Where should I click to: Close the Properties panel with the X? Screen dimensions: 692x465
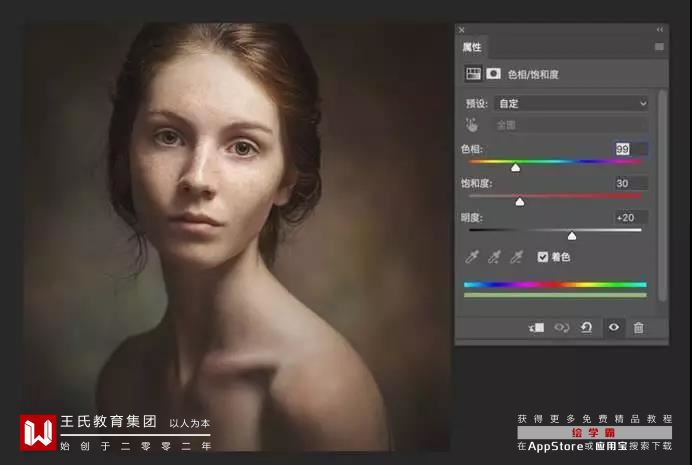click(462, 30)
